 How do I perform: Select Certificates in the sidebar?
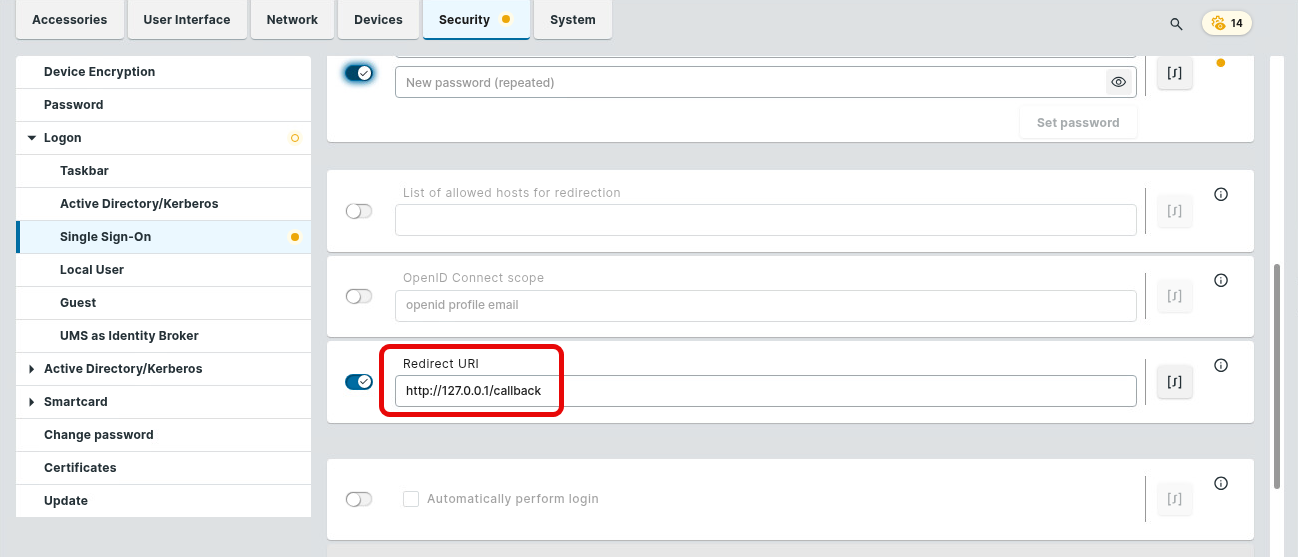click(80, 468)
